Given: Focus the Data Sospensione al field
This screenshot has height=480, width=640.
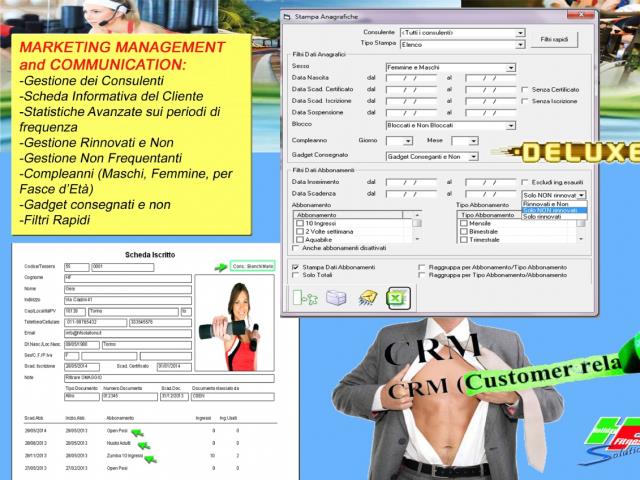Looking at the screenshot, I should [x=491, y=113].
